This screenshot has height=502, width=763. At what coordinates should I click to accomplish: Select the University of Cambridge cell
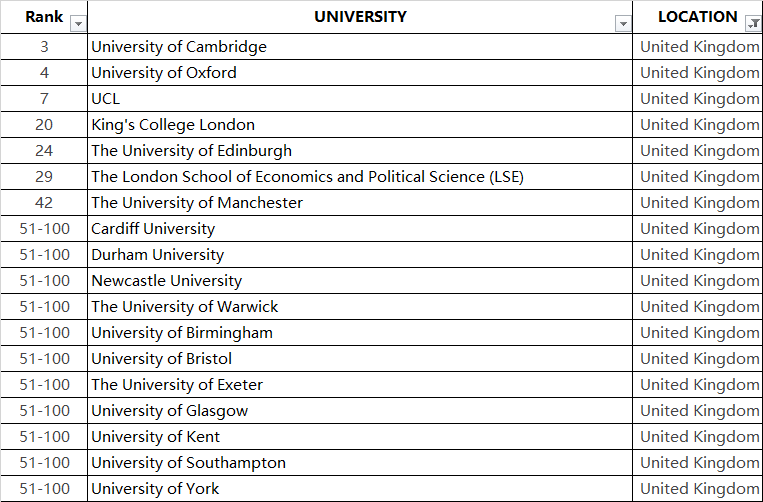179,47
